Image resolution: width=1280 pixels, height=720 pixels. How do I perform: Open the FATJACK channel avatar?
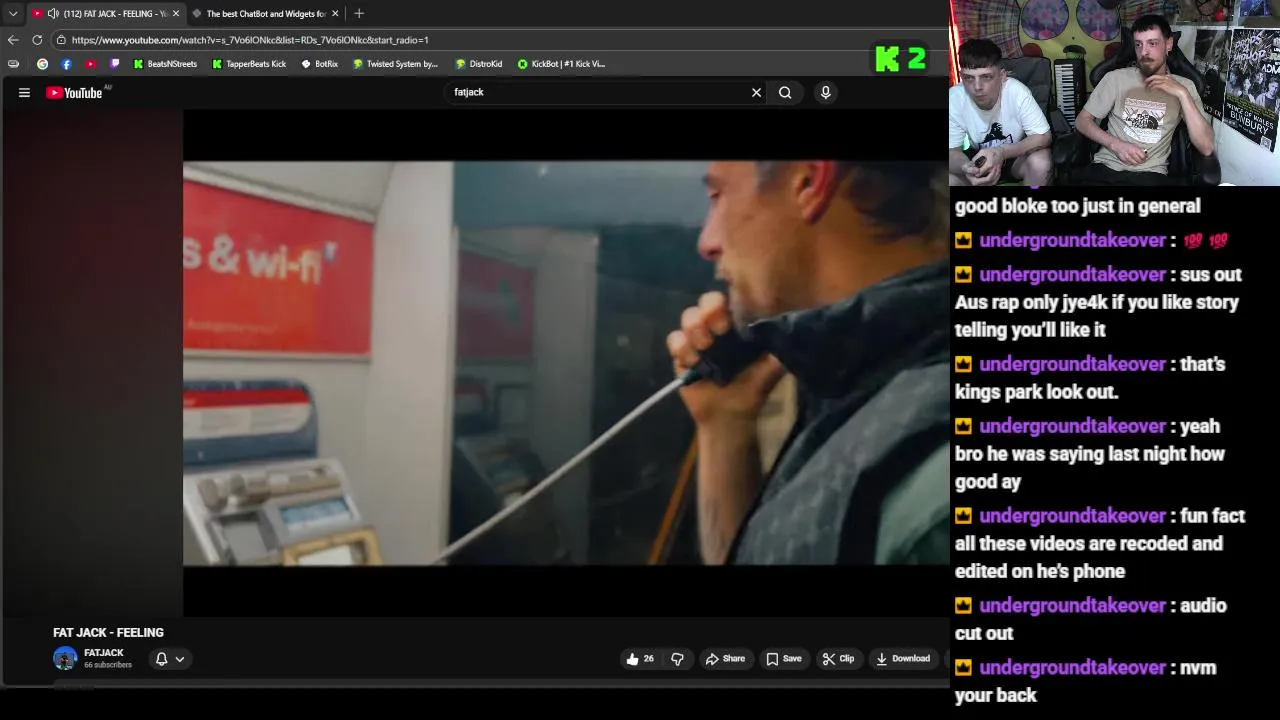65,659
